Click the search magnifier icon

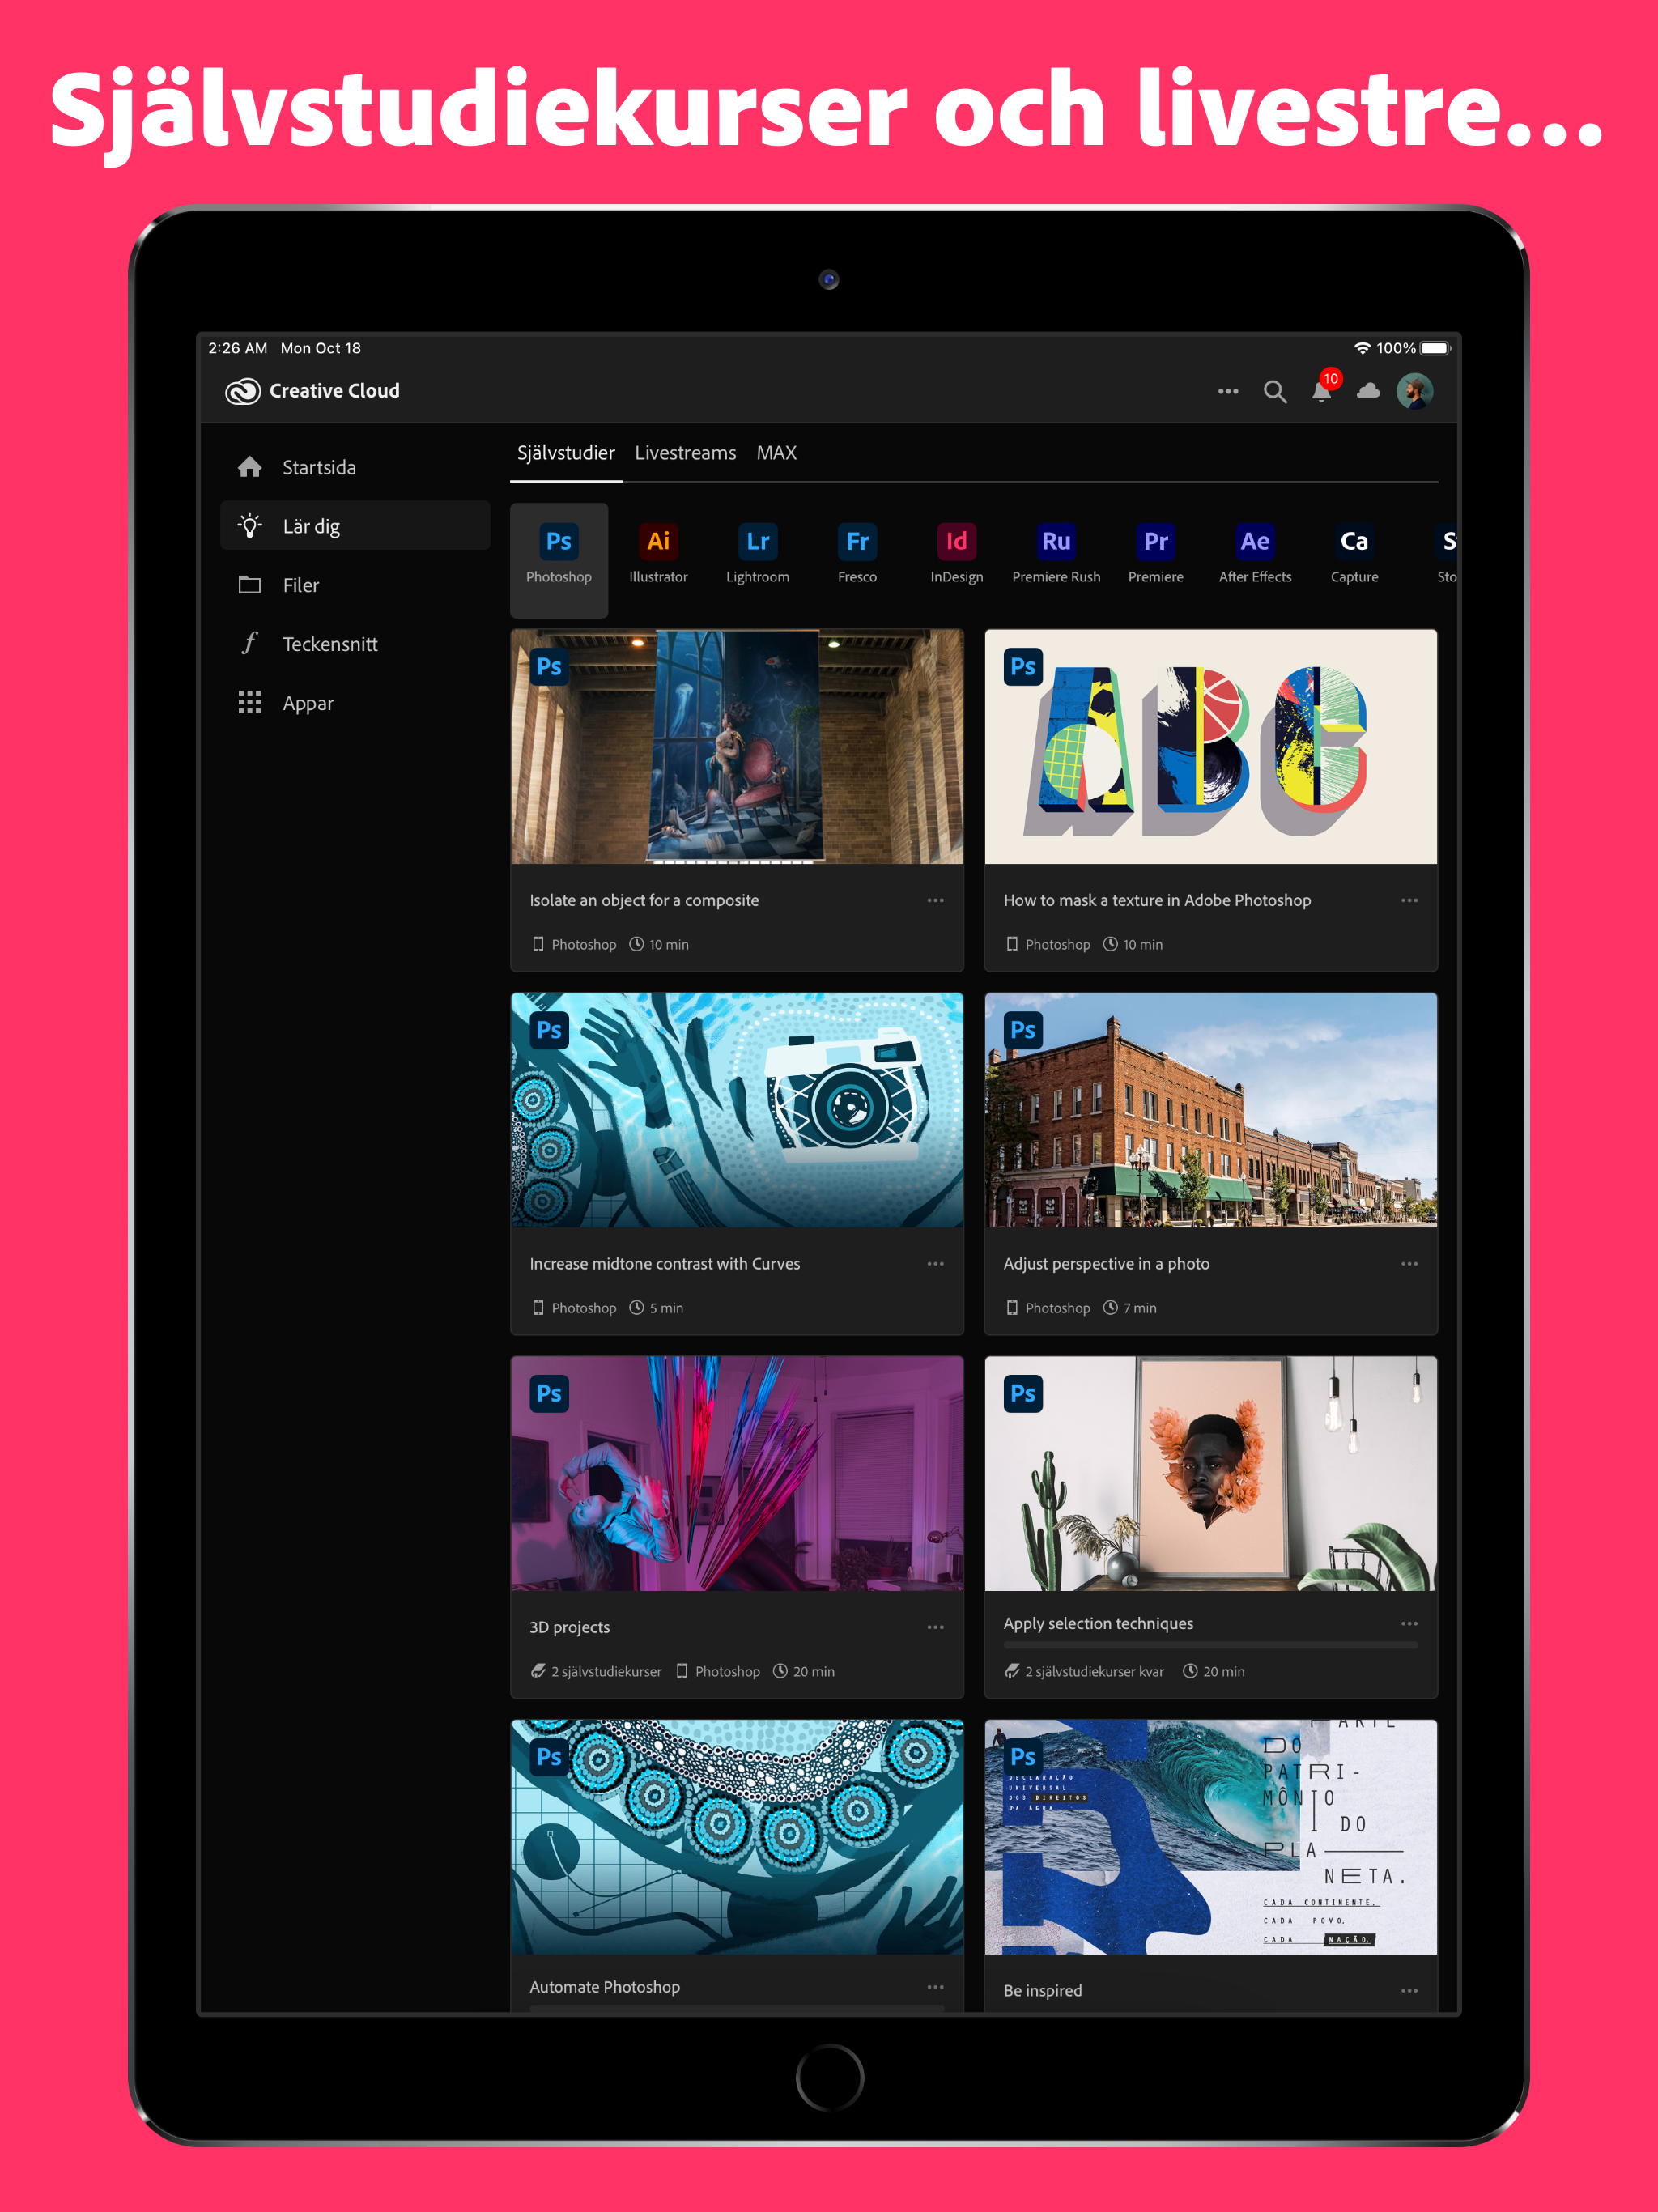1274,392
